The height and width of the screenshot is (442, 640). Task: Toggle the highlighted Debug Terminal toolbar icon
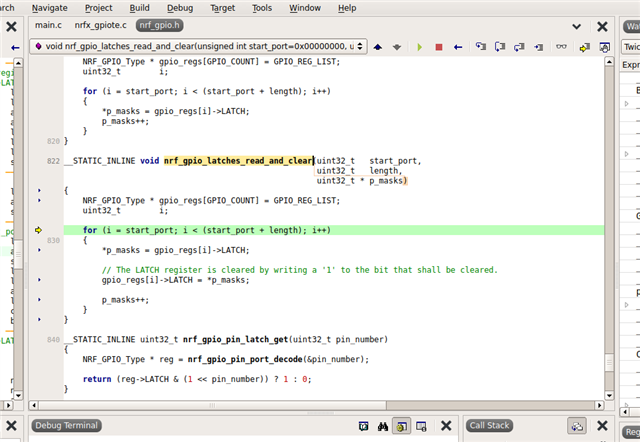tap(402, 426)
